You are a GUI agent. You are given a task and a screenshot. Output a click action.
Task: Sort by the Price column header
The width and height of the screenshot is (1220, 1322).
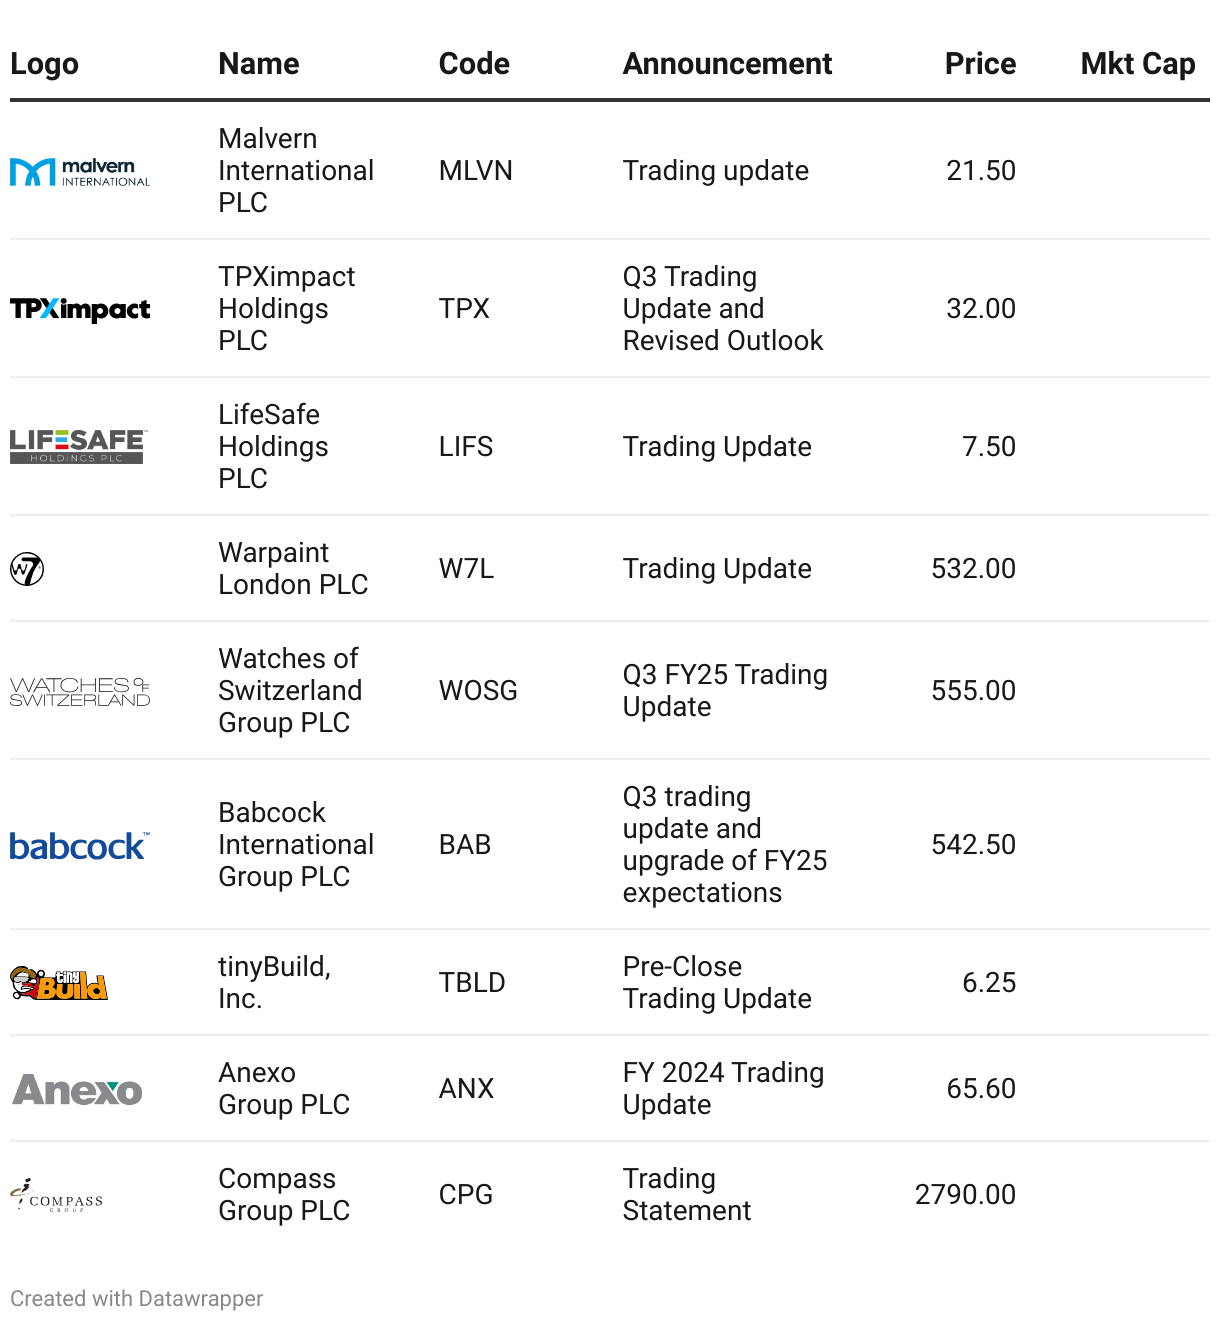[980, 64]
